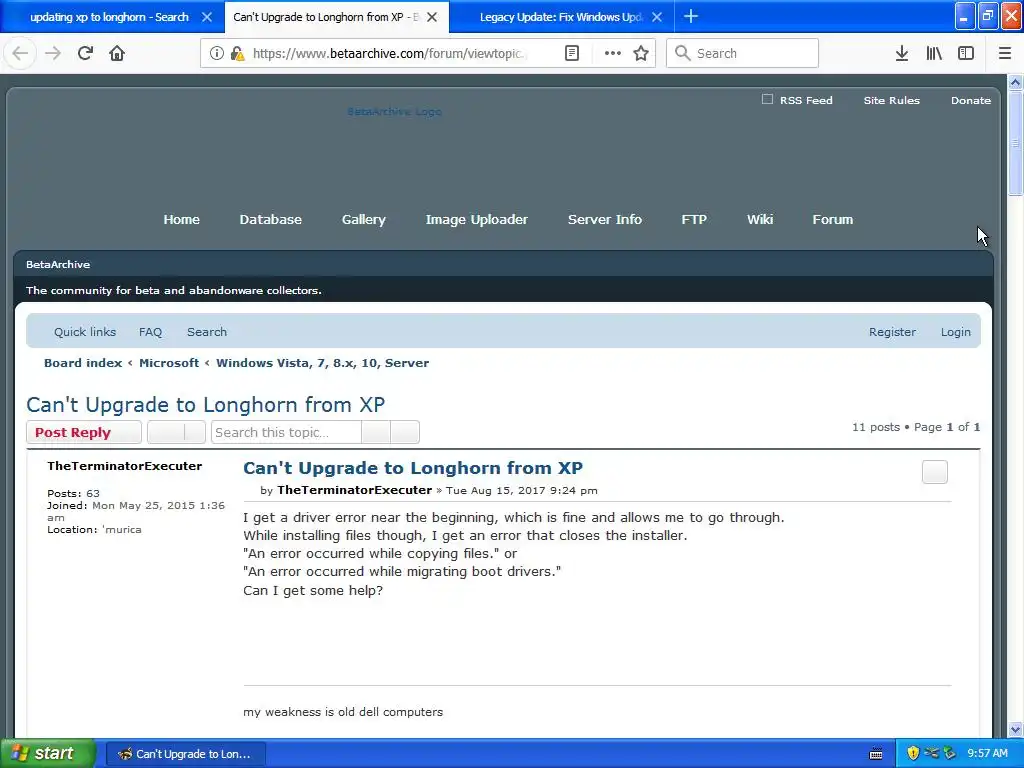The image size is (1024, 768).
Task: Click the BetaArchive Logo image link
Action: tap(394, 112)
